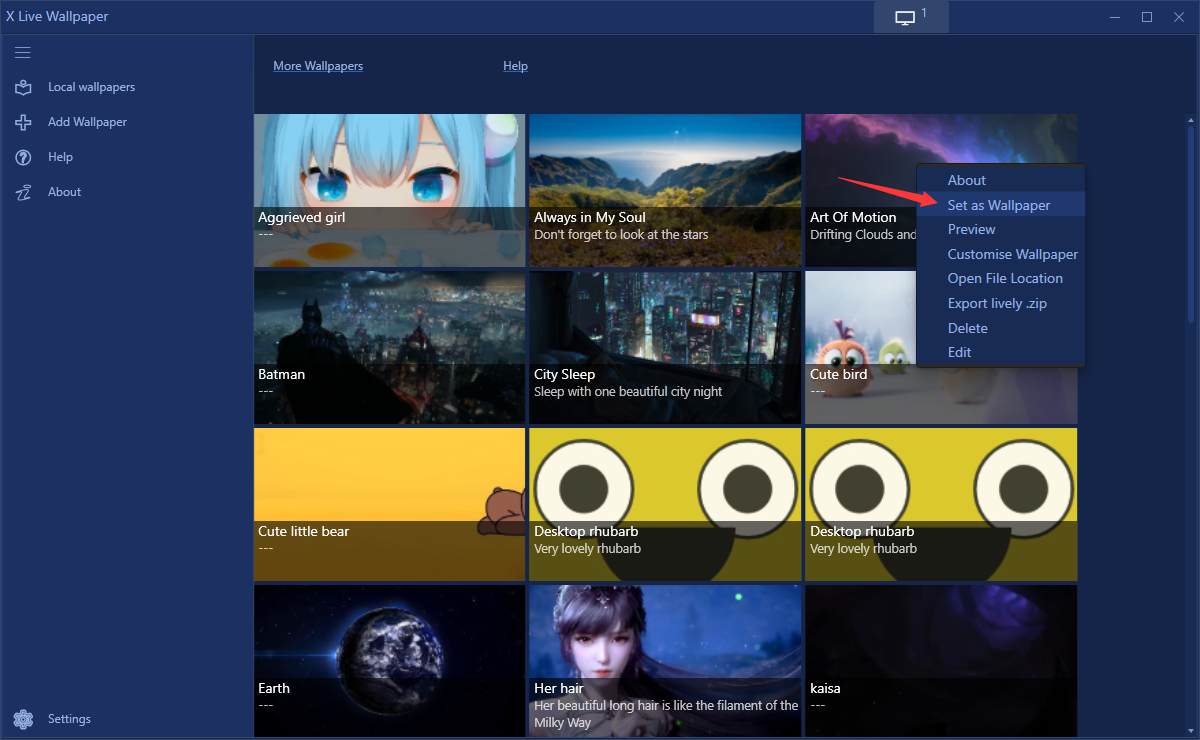Click Open File Location menu entry
This screenshot has height=740, width=1200.
click(x=1004, y=278)
